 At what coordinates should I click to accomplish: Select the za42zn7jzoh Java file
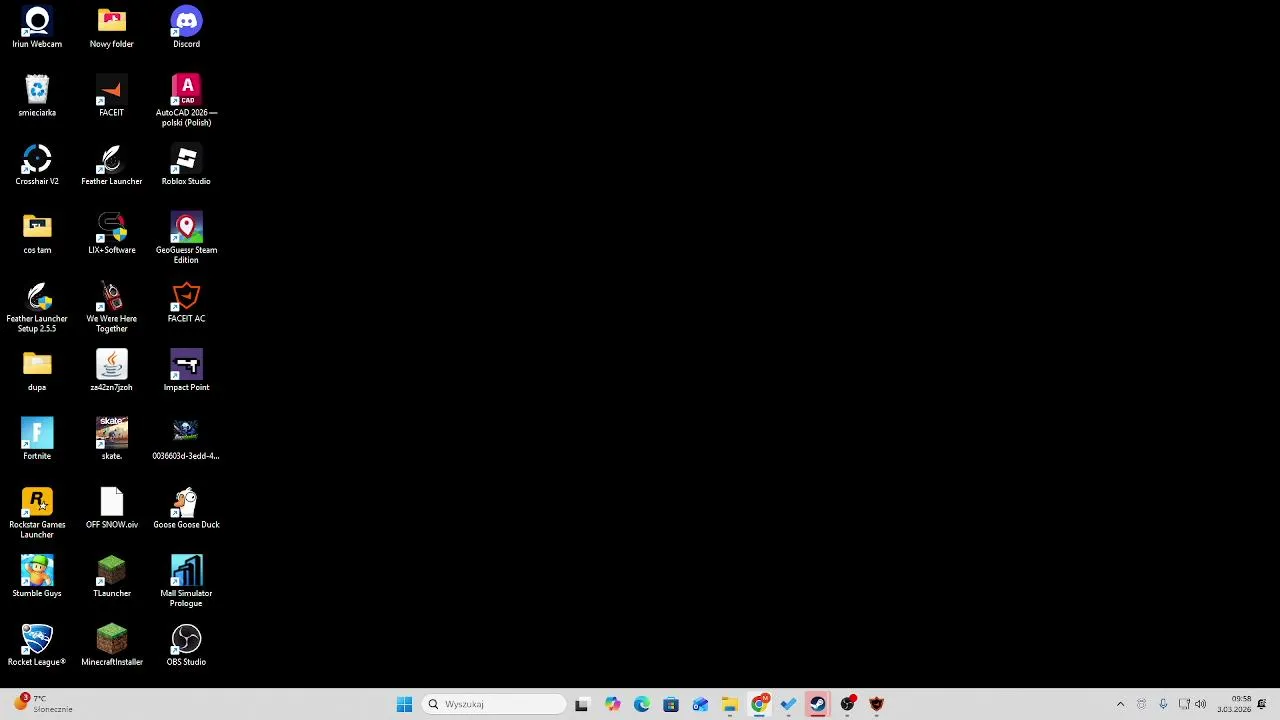pyautogui.click(x=111, y=371)
